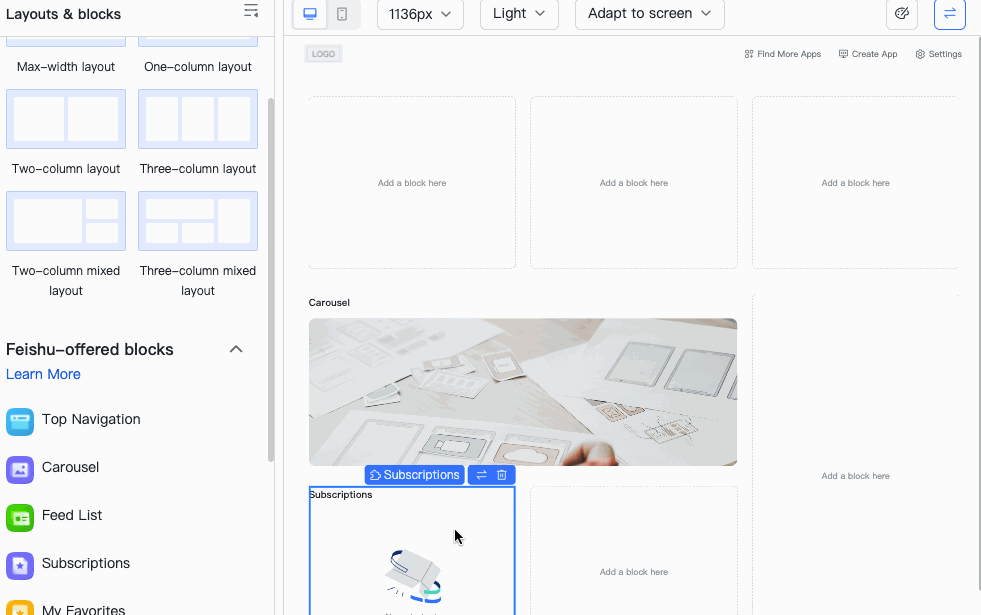This screenshot has height=615, width=981.
Task: Click the blue swap arrows button in toolbar
Action: click(x=950, y=14)
